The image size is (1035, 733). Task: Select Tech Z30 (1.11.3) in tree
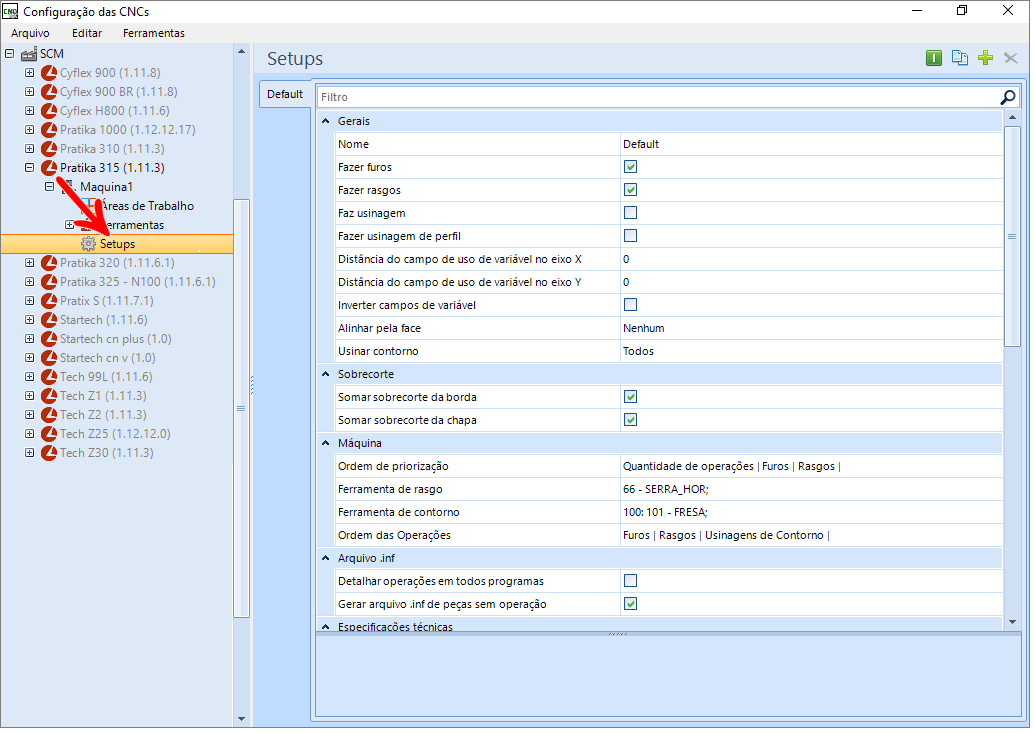(107, 454)
